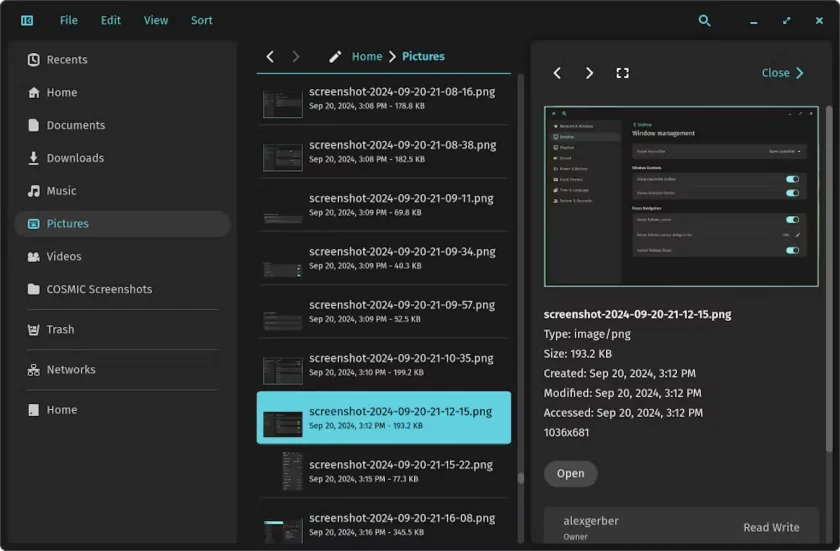Close the preview details panel
This screenshot has width=840, height=551.
click(783, 73)
